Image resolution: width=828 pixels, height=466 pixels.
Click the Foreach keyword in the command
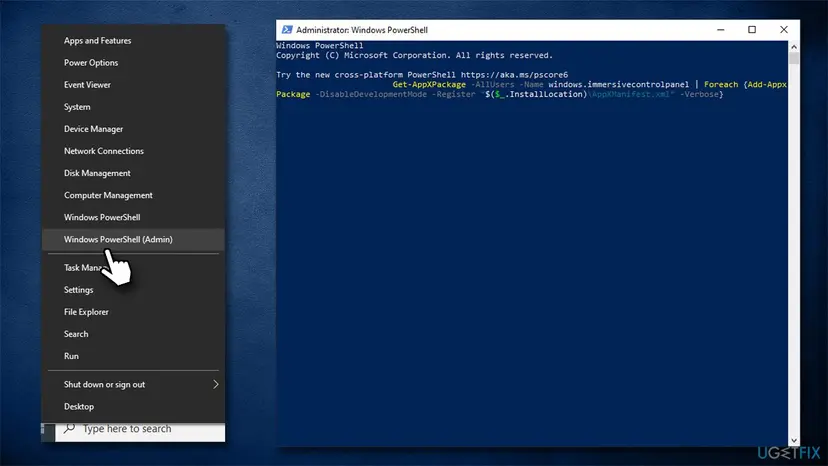click(x=721, y=85)
